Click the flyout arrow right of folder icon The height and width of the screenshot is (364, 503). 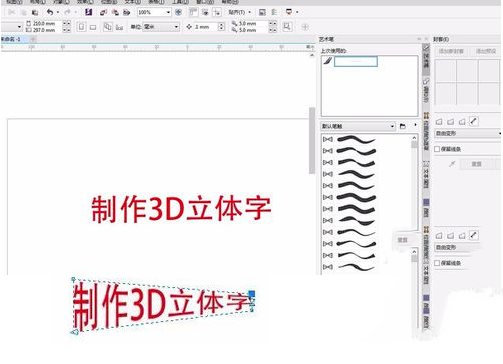415,125
